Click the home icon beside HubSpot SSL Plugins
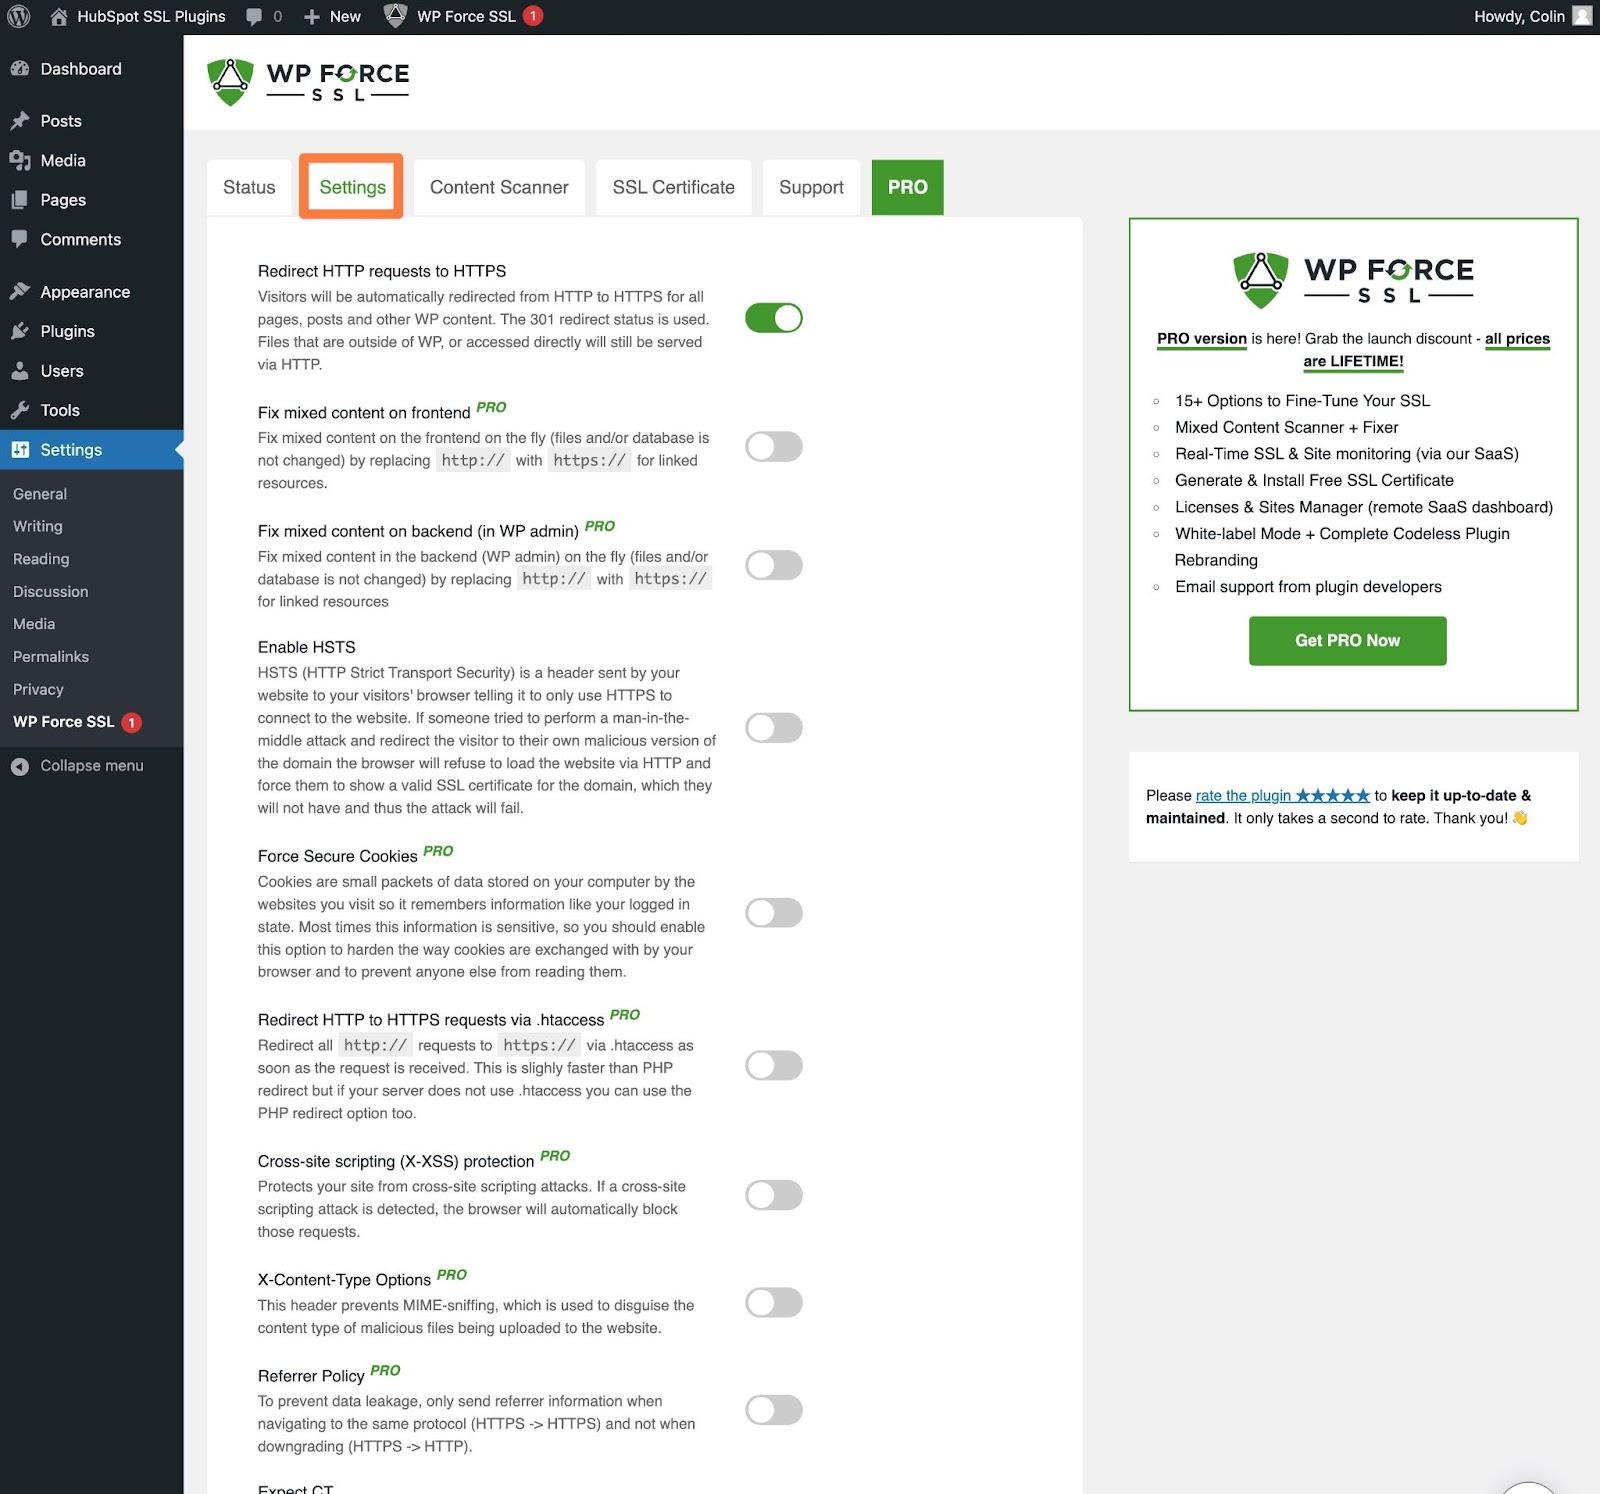The image size is (1600, 1494). tap(59, 16)
